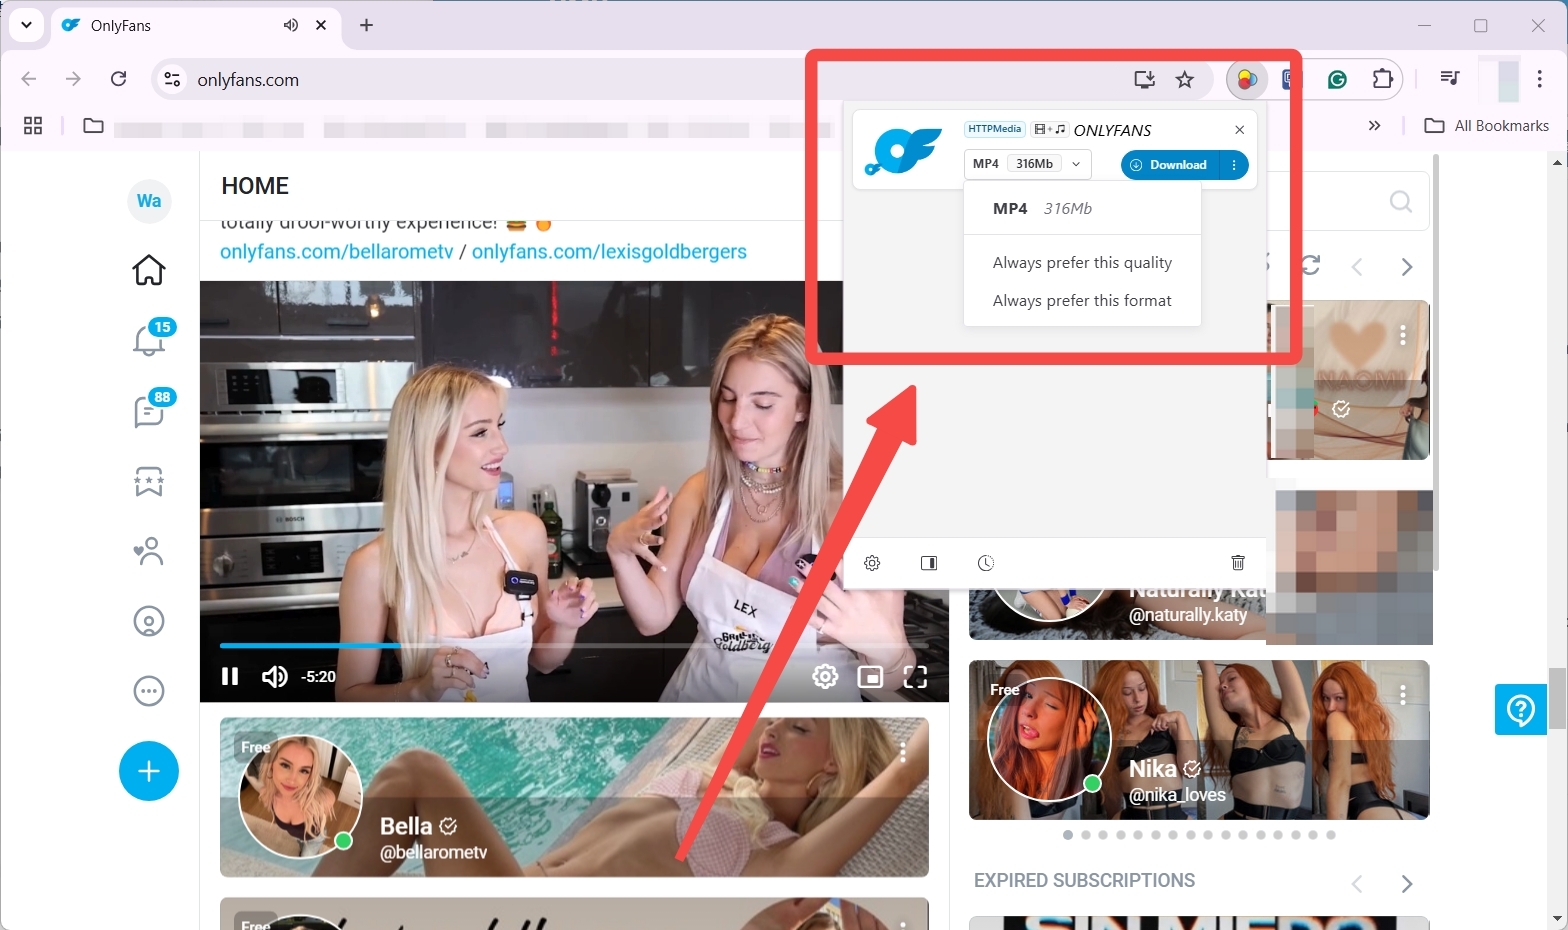Show previous suggestions with left arrow
This screenshot has width=1568, height=930.
(x=1357, y=267)
